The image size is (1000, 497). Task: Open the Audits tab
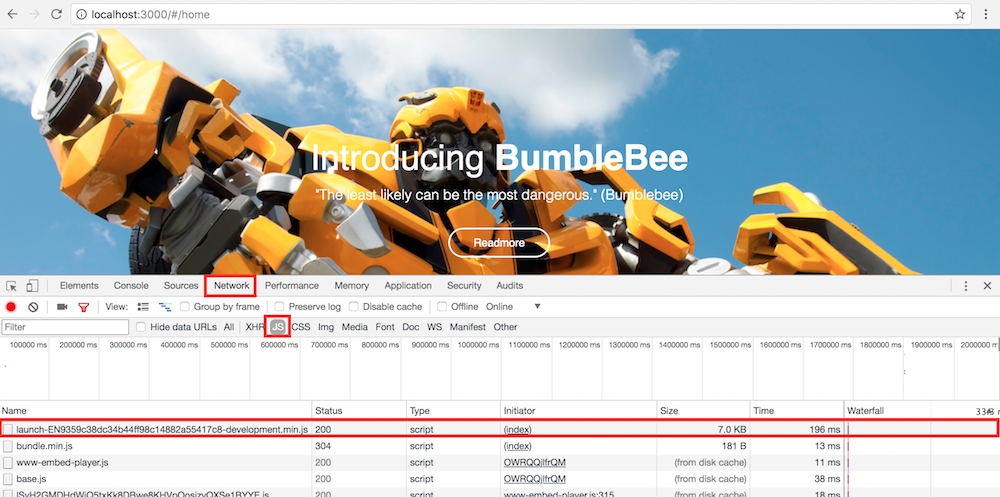[510, 286]
